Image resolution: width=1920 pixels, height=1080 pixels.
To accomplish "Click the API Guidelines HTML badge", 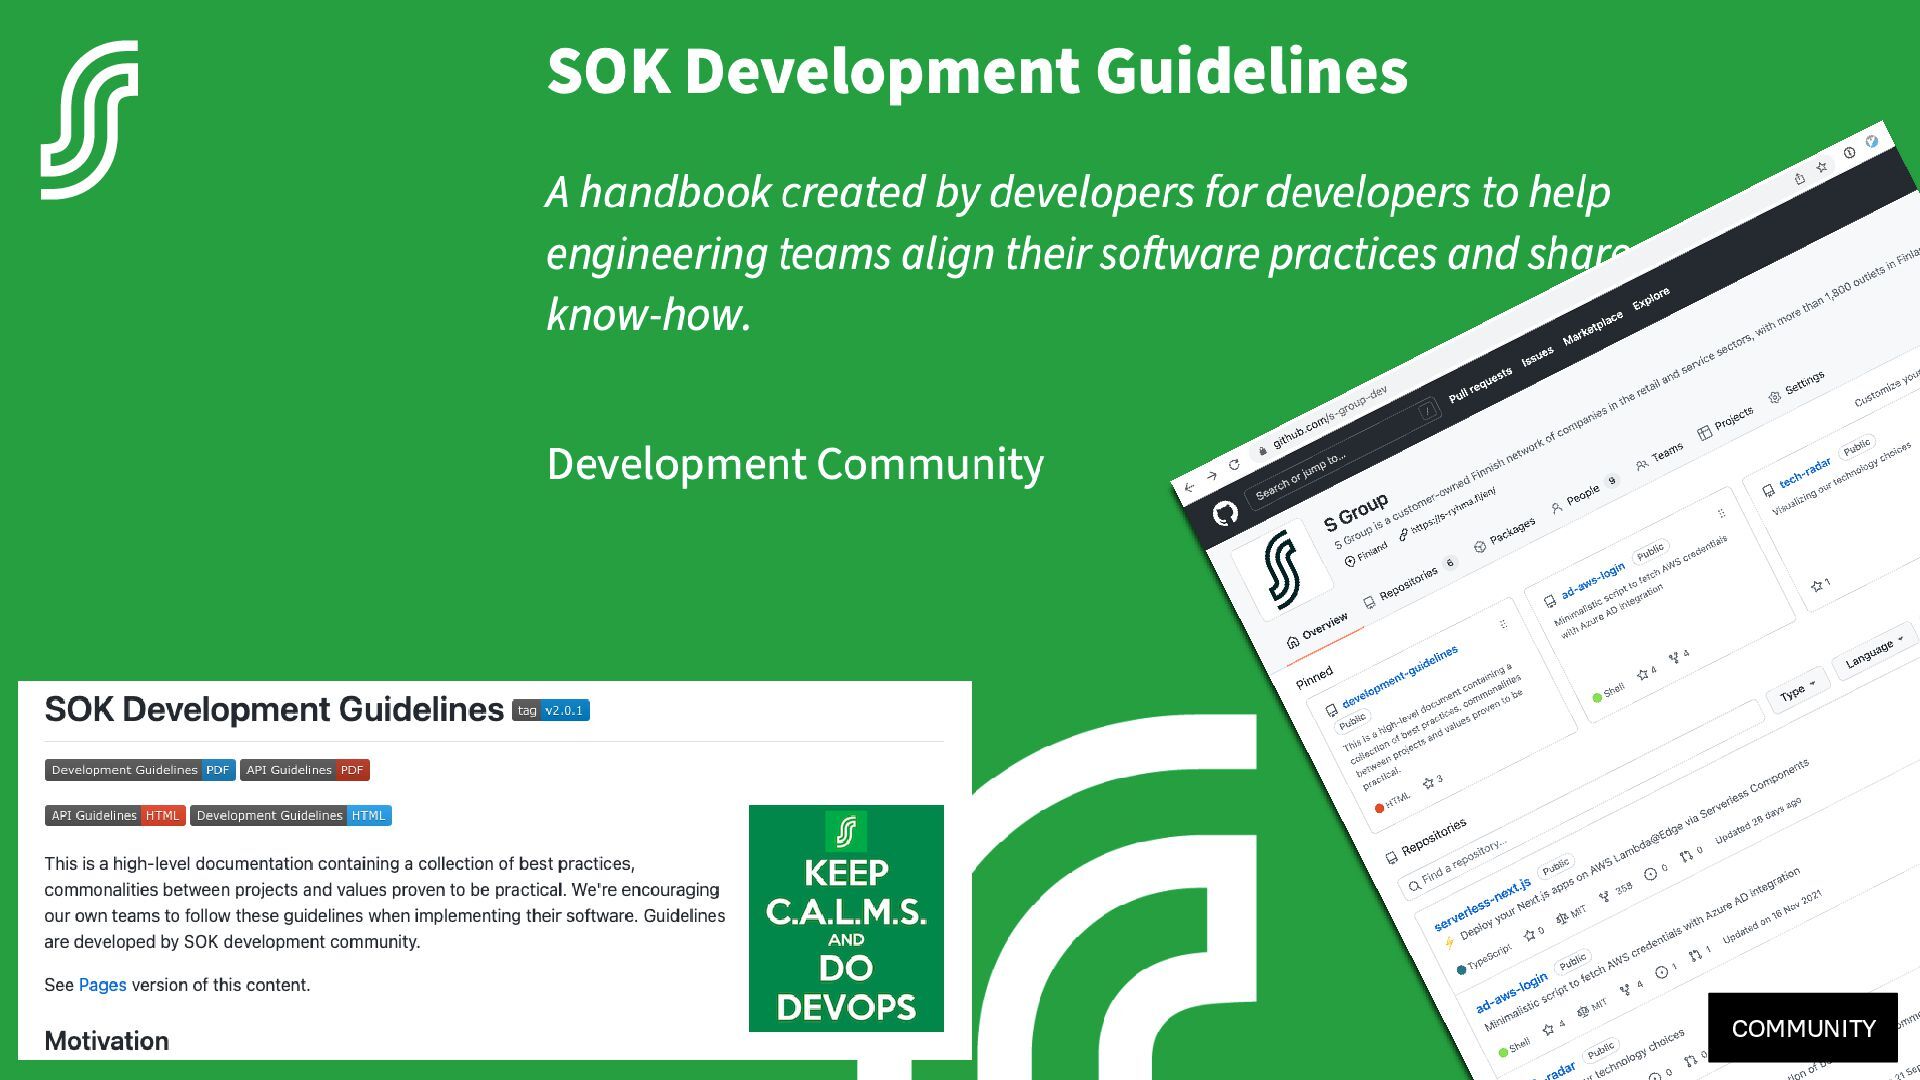I will pos(115,816).
